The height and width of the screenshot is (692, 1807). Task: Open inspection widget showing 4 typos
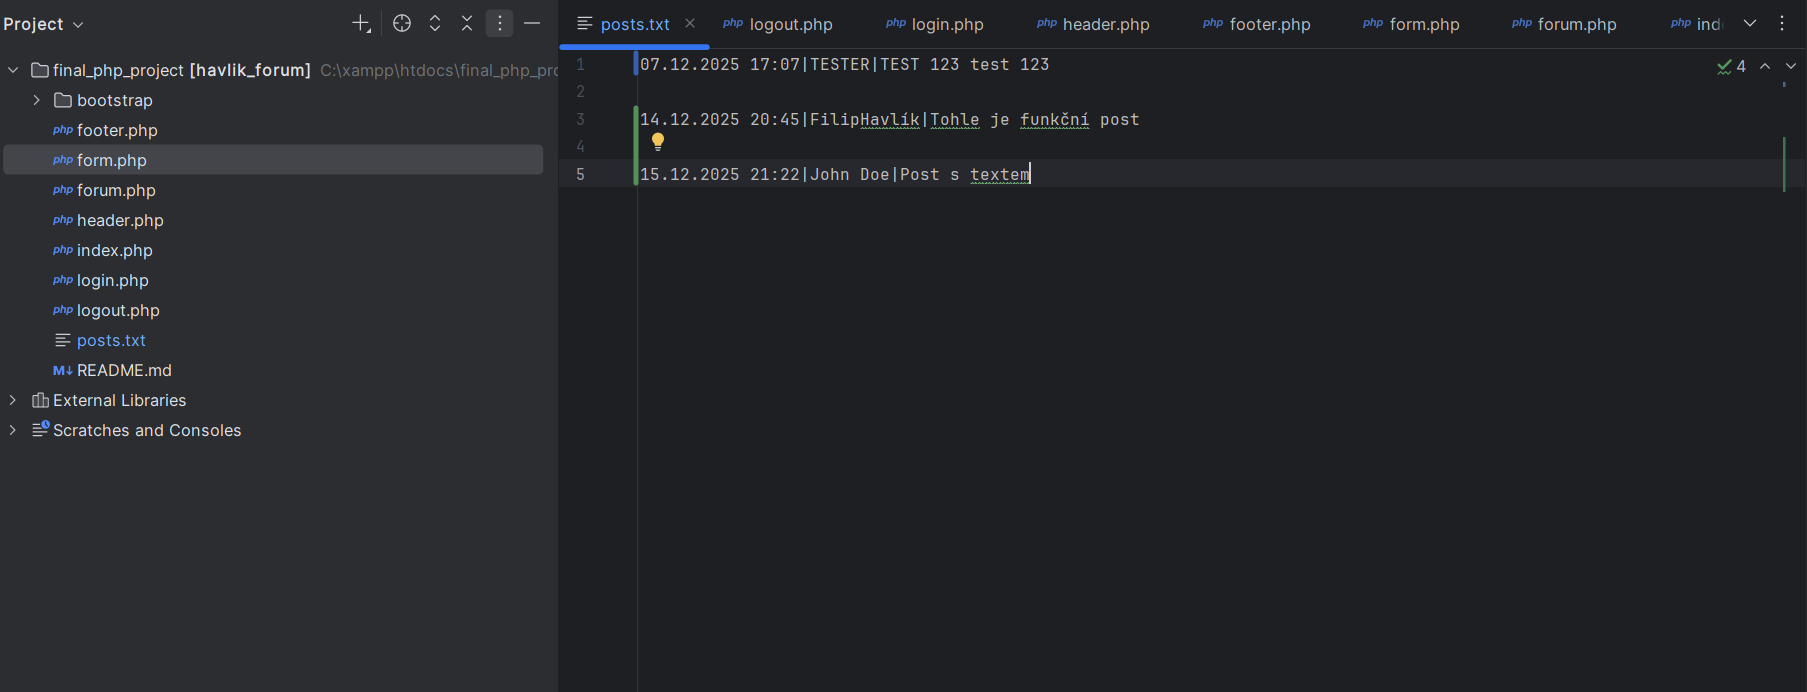(x=1731, y=66)
